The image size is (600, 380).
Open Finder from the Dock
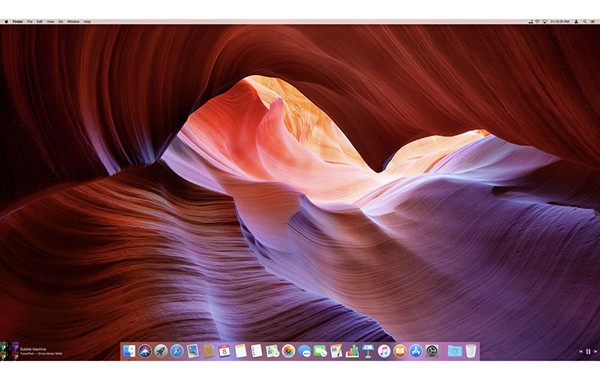129,351
